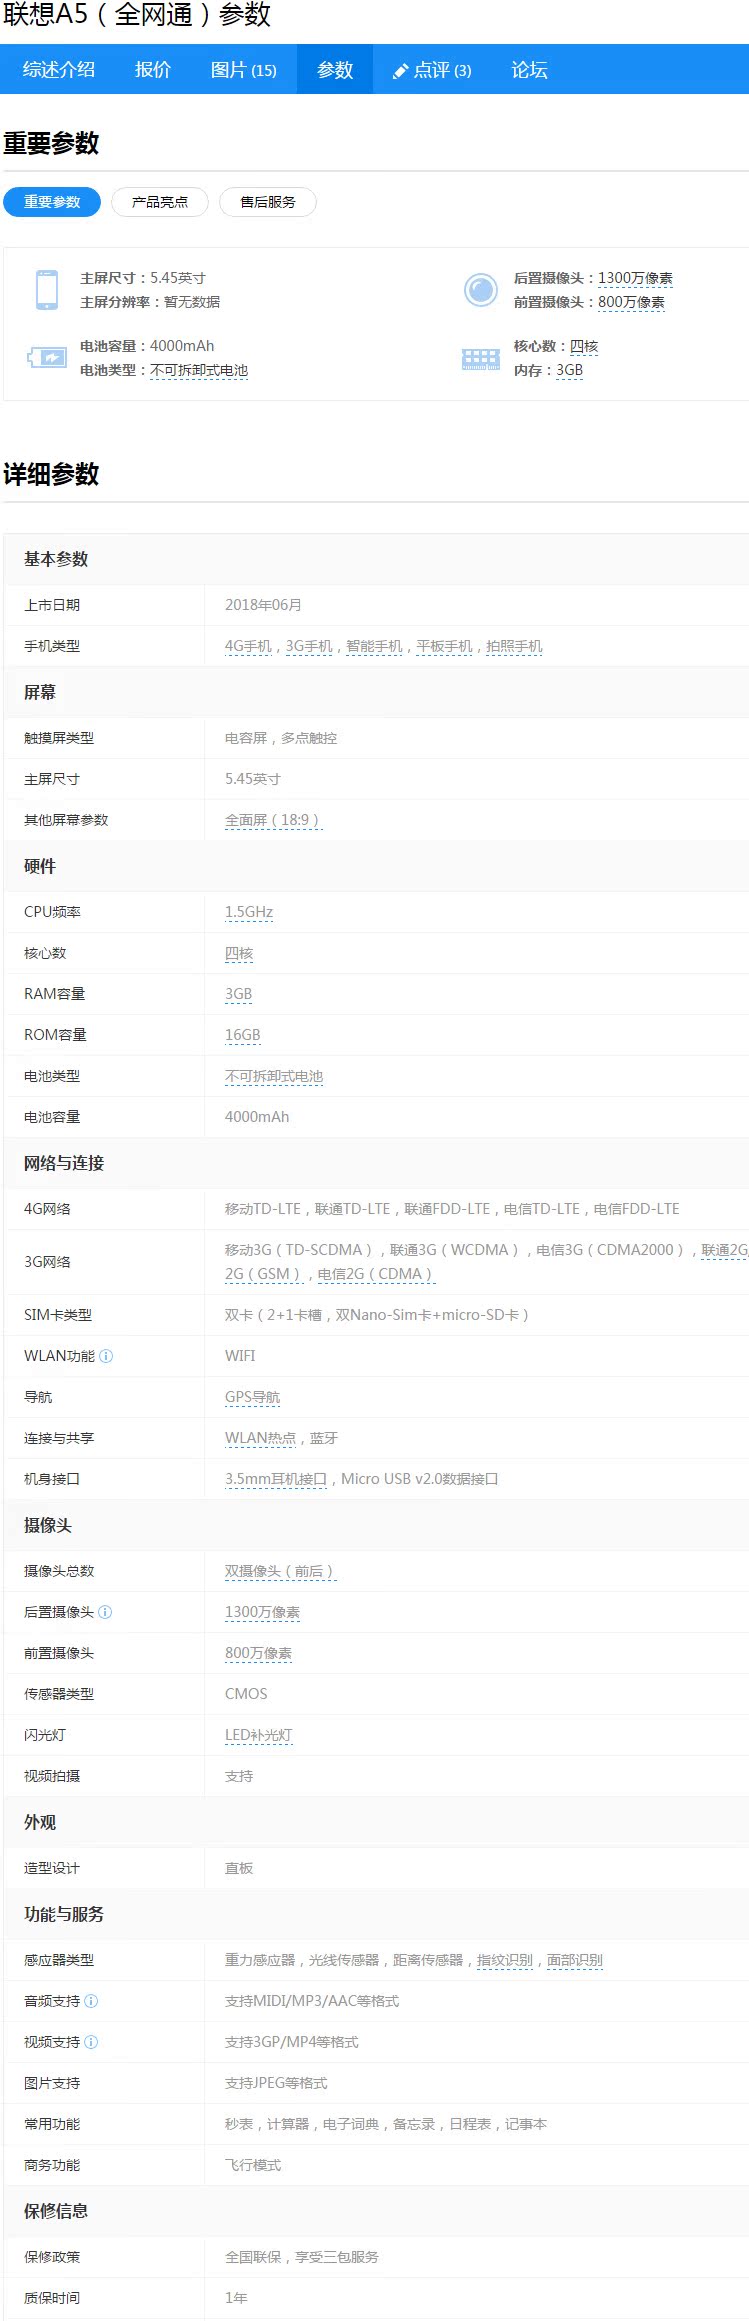Select the 售后服务 pill button

point(268,202)
